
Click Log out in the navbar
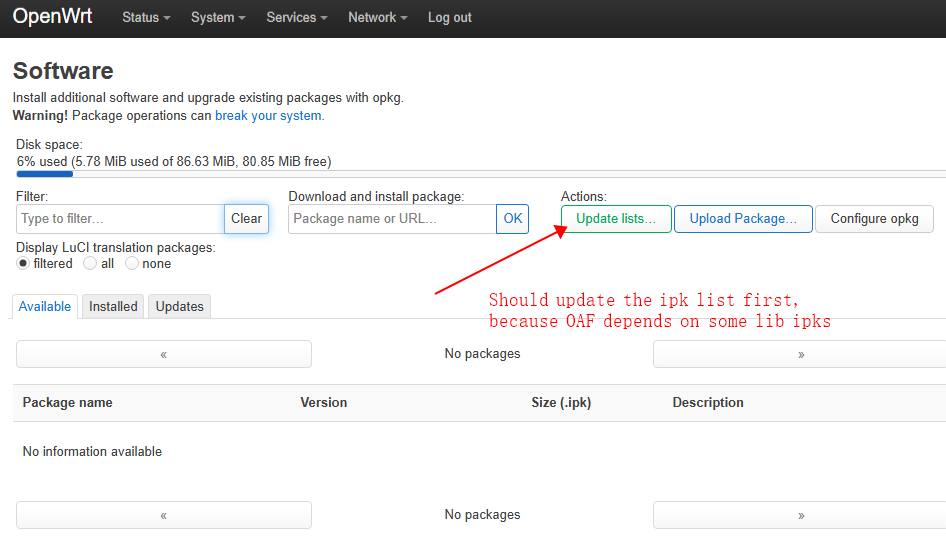tap(450, 18)
